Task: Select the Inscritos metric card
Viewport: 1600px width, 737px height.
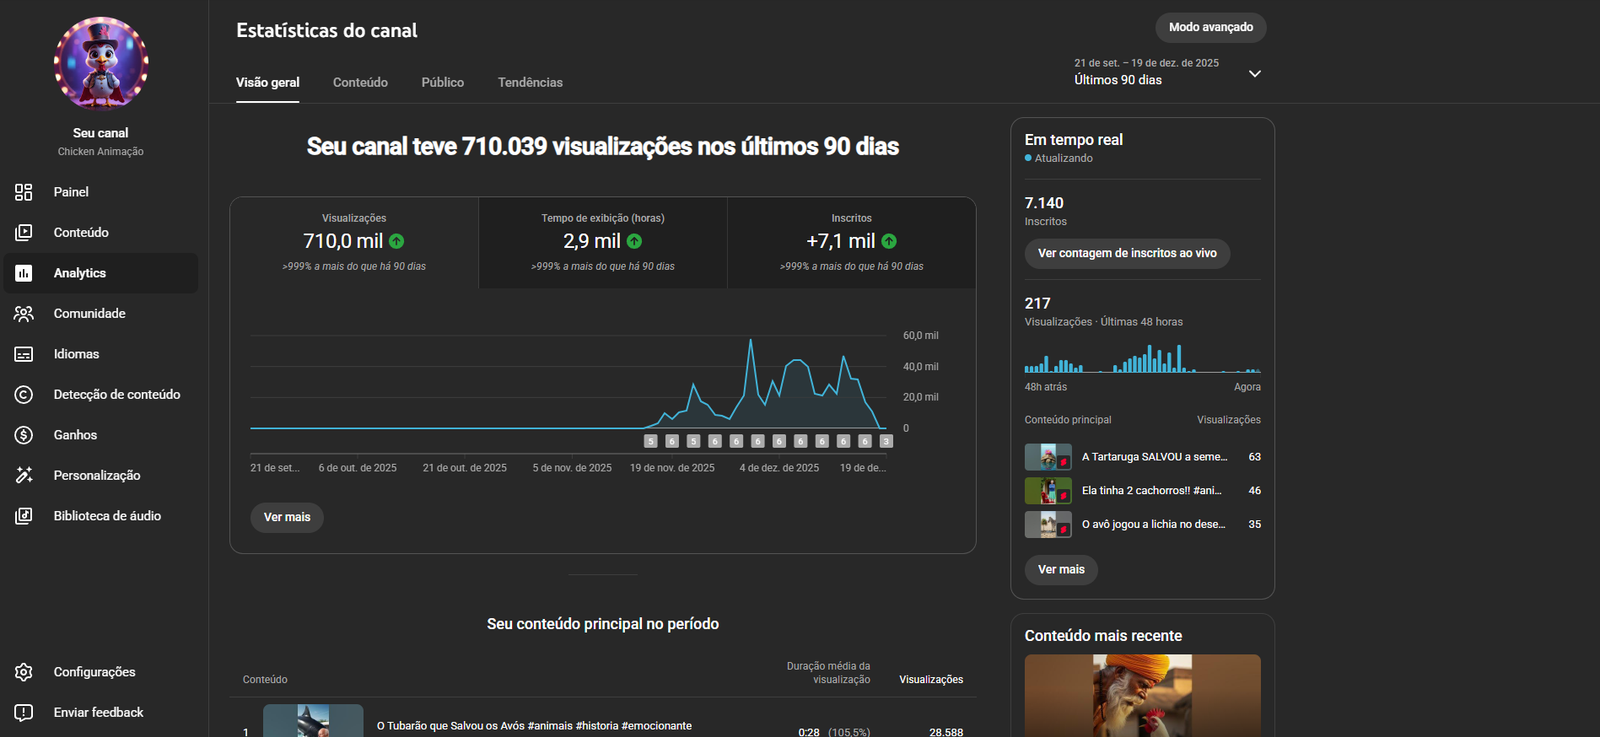Action: tap(851, 242)
